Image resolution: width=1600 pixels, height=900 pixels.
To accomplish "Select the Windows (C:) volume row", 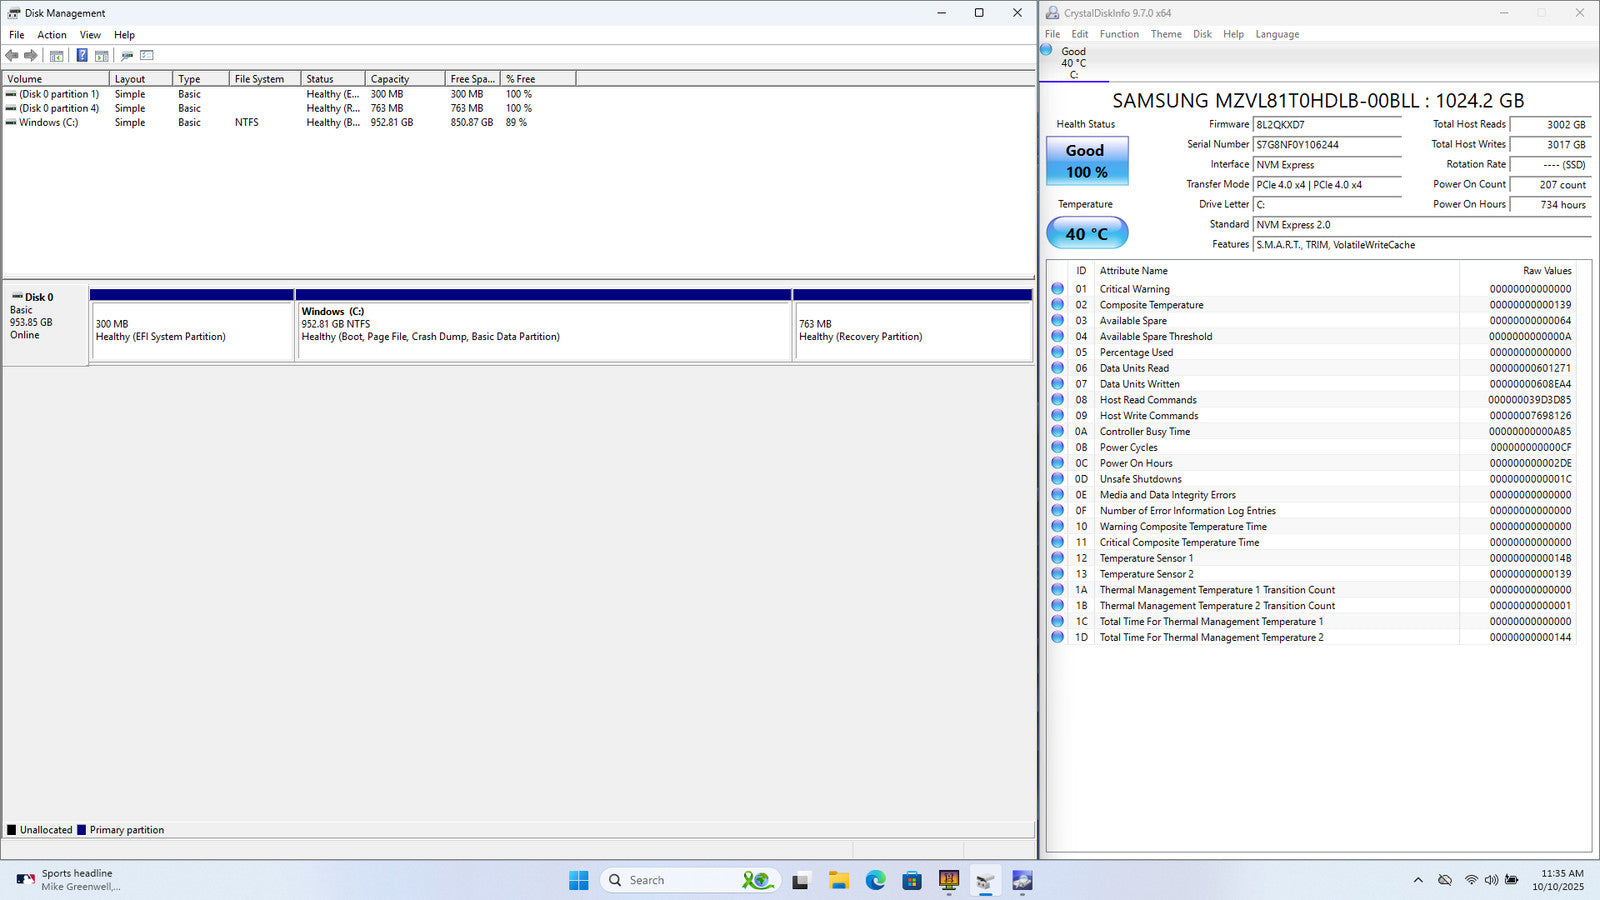I will coord(48,123).
